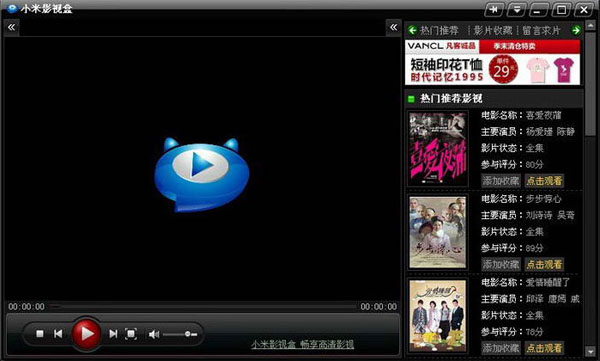The height and width of the screenshot is (361, 600).
Task: Go back with the green left arrow
Action: pyautogui.click(x=412, y=30)
